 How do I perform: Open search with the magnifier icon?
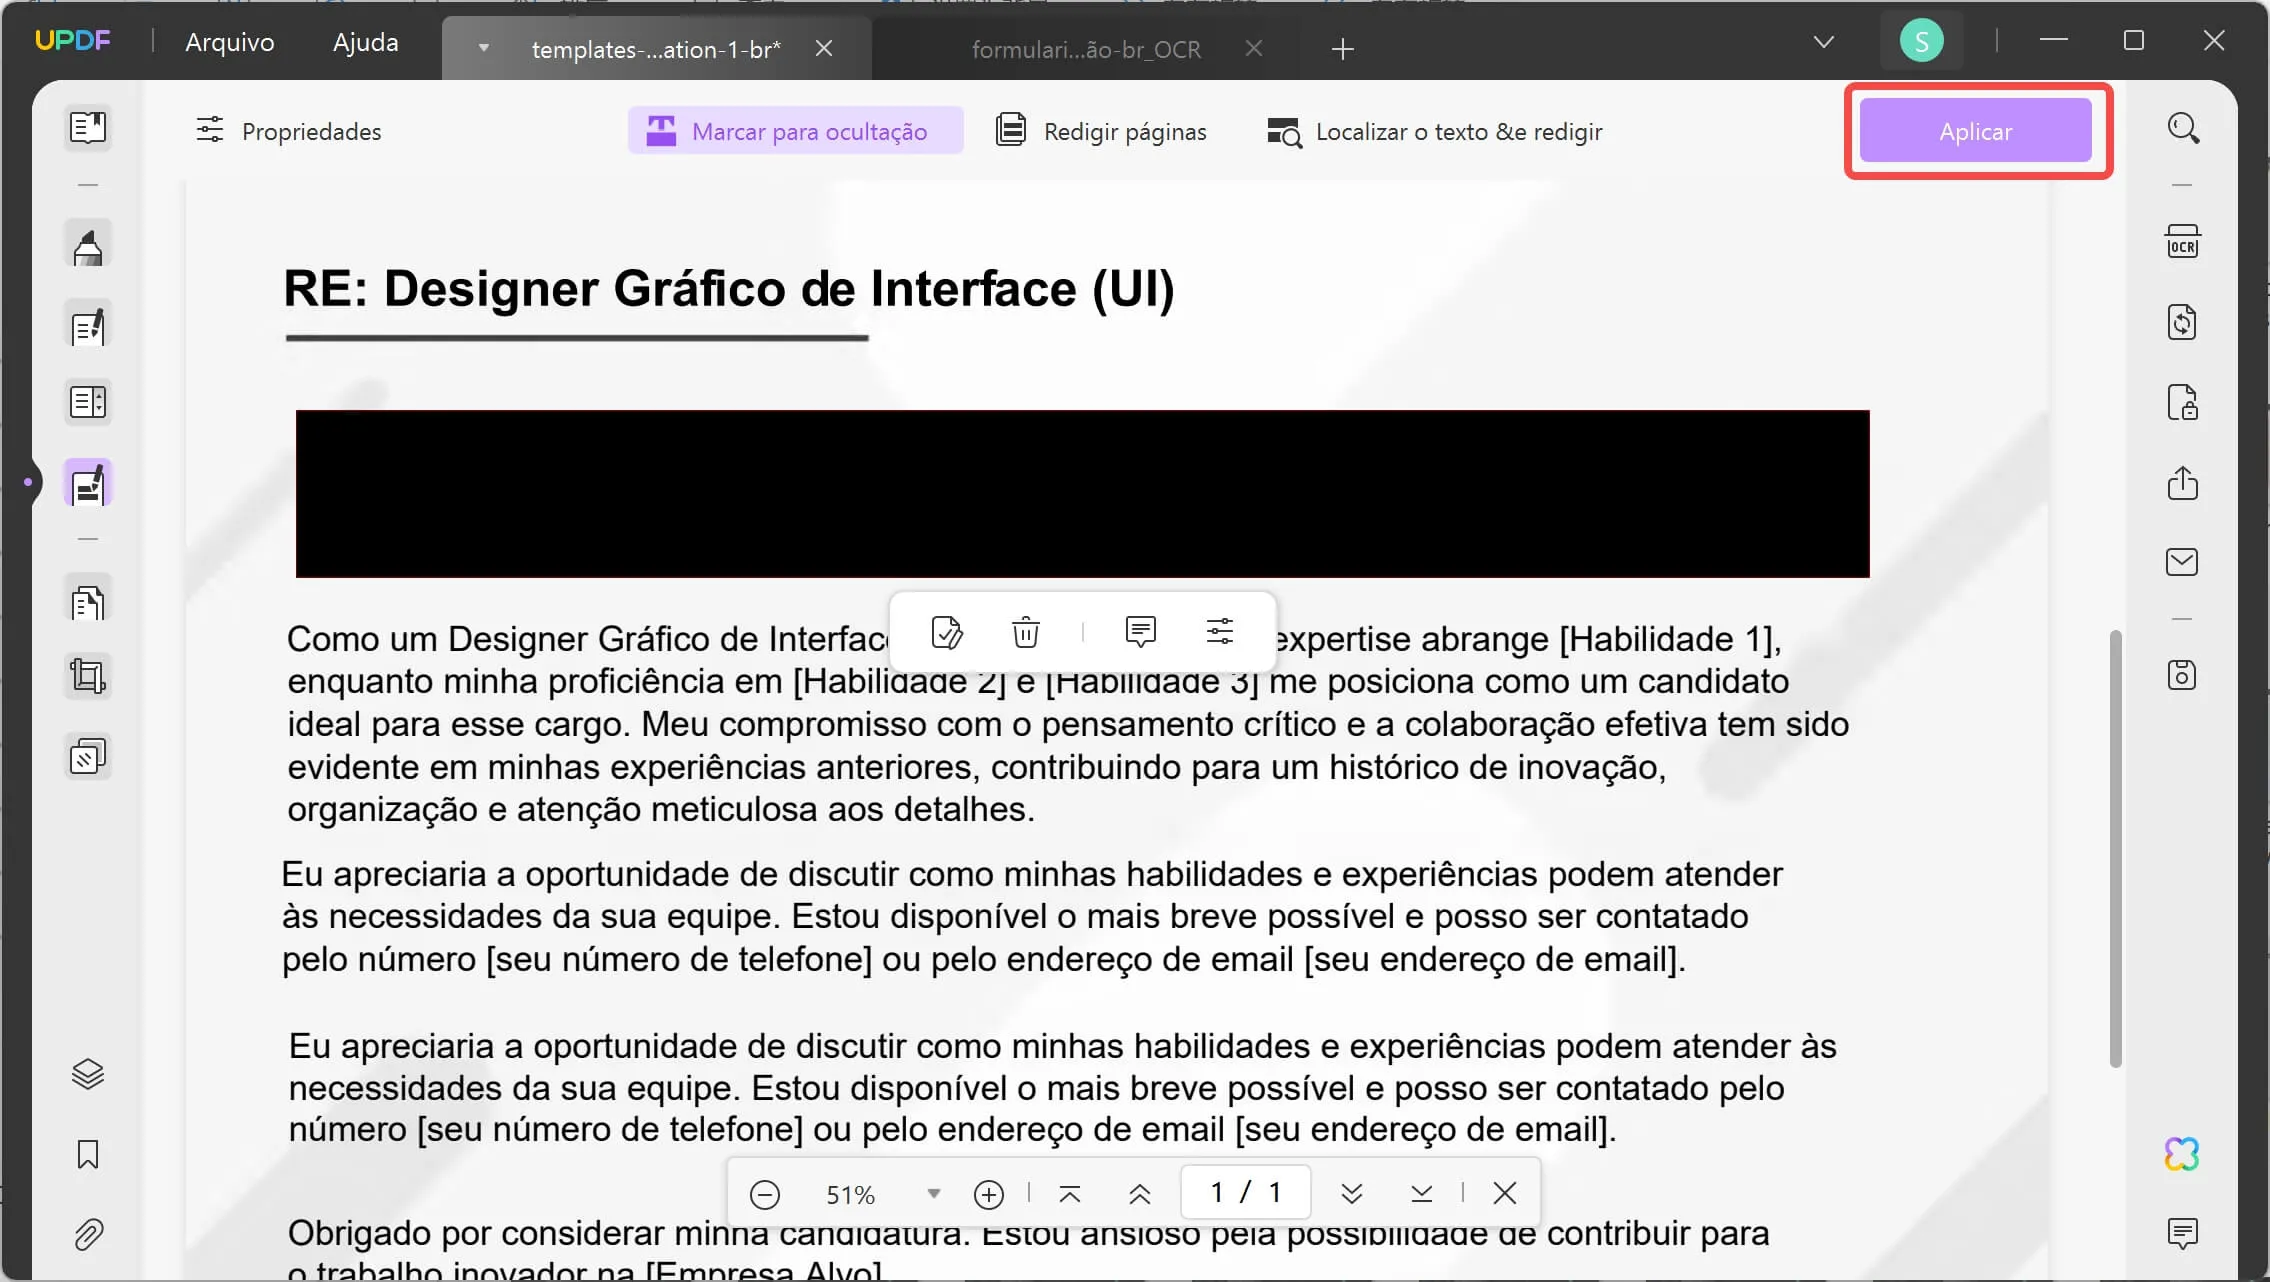tap(2184, 128)
